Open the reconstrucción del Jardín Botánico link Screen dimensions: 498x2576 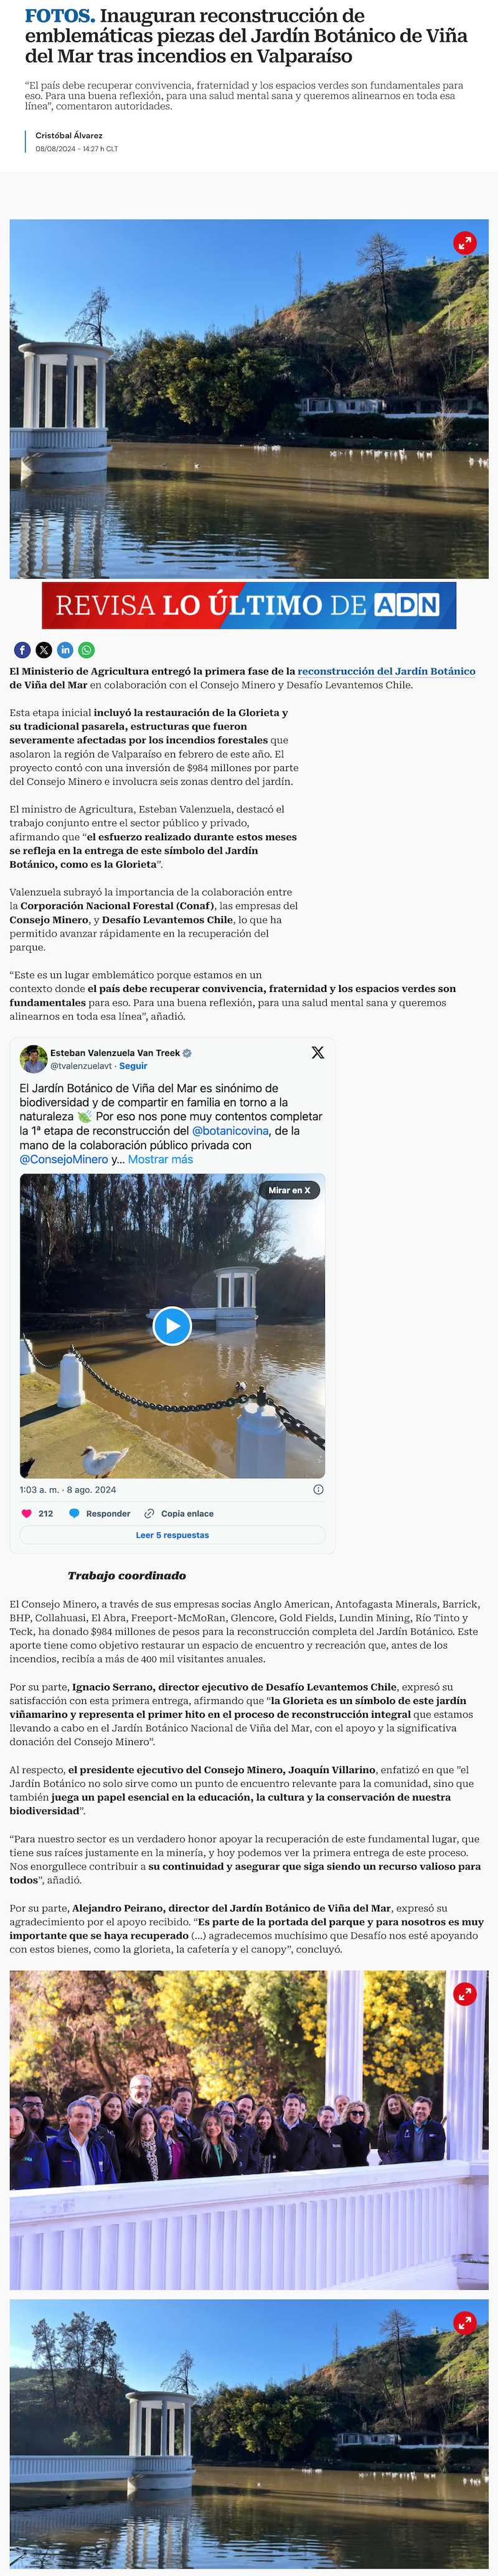(x=386, y=671)
